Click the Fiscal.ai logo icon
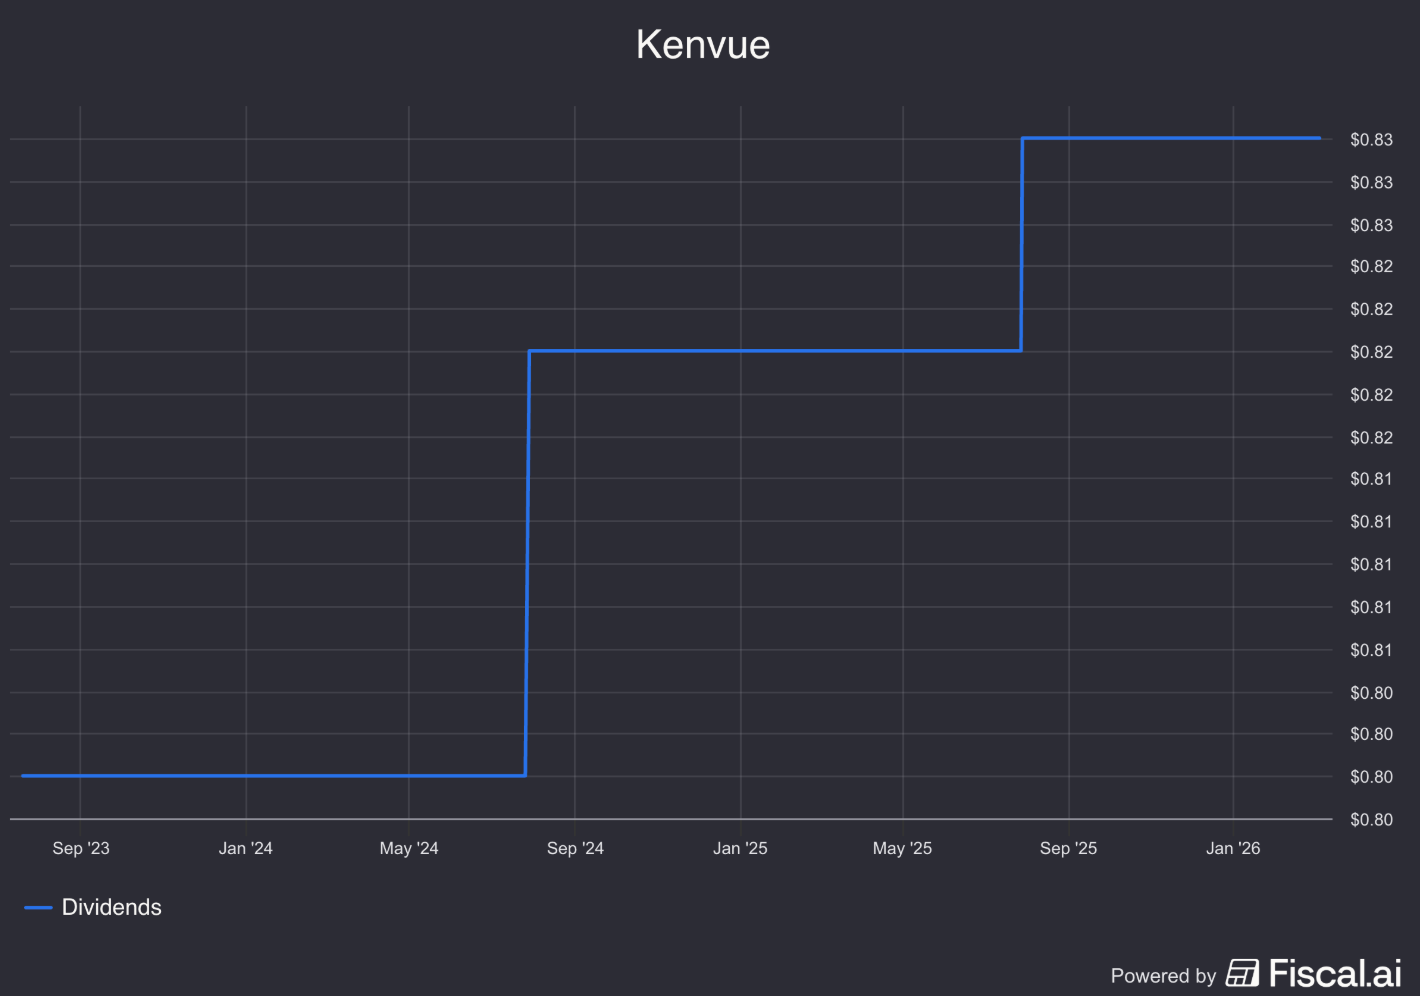 click(1242, 973)
